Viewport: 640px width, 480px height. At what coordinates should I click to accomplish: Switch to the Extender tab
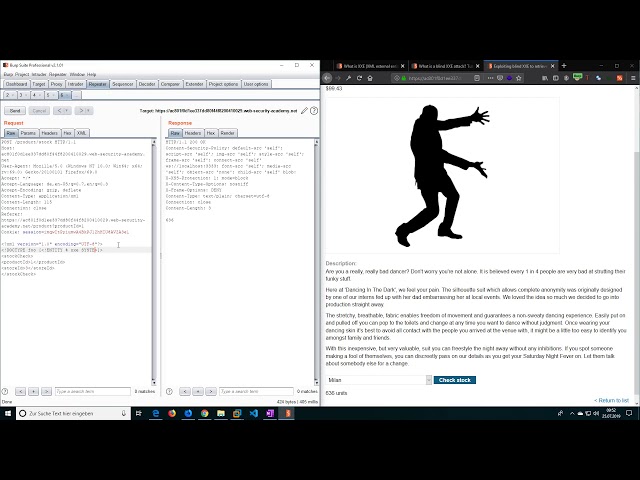194,84
